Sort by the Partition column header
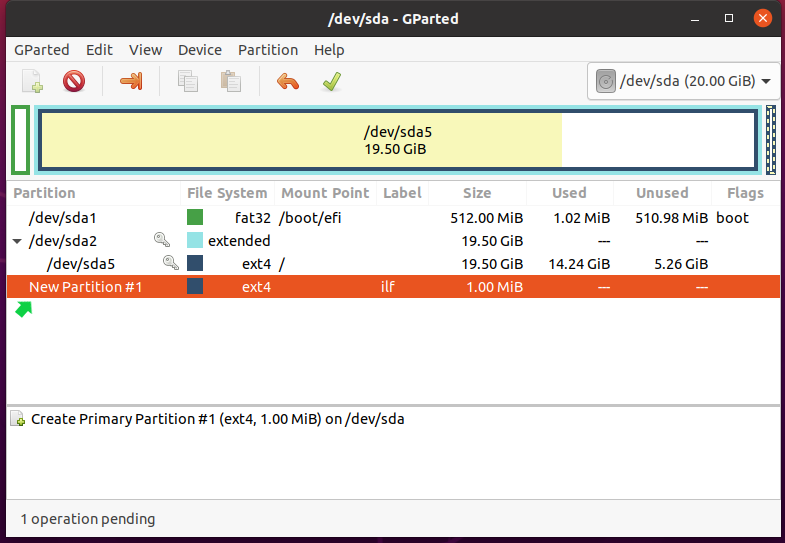Image resolution: width=785 pixels, height=543 pixels. point(94,193)
